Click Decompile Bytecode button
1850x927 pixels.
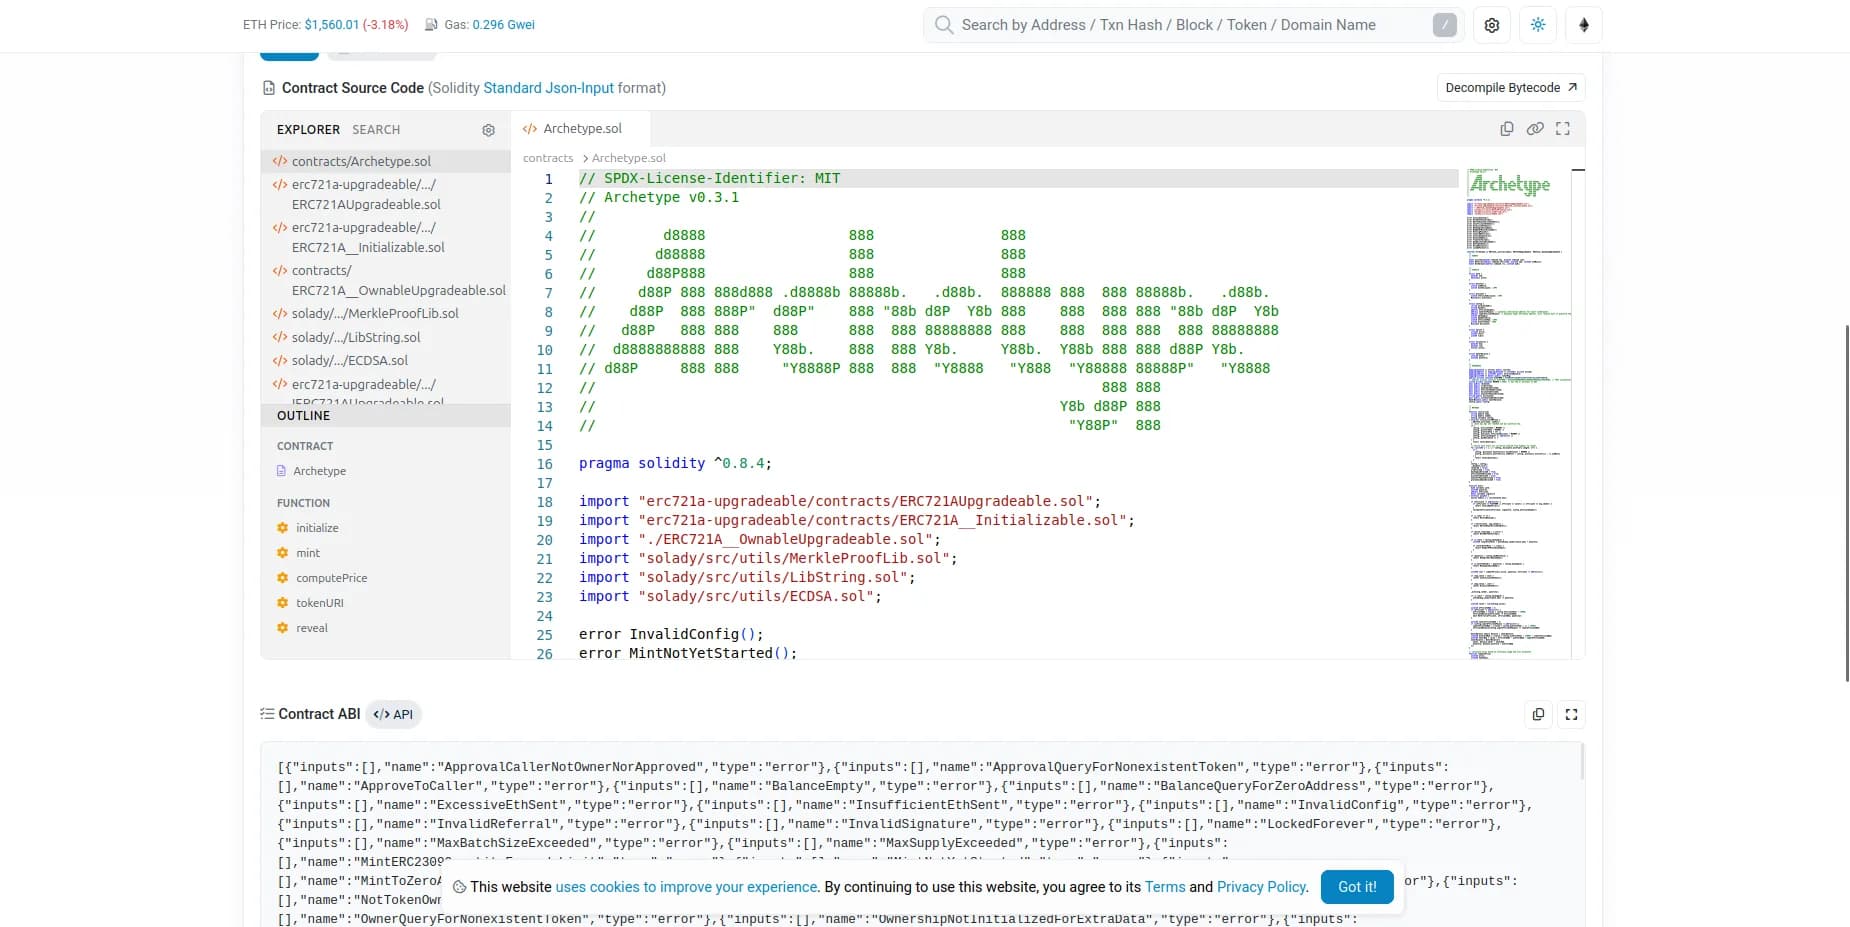pos(1510,88)
